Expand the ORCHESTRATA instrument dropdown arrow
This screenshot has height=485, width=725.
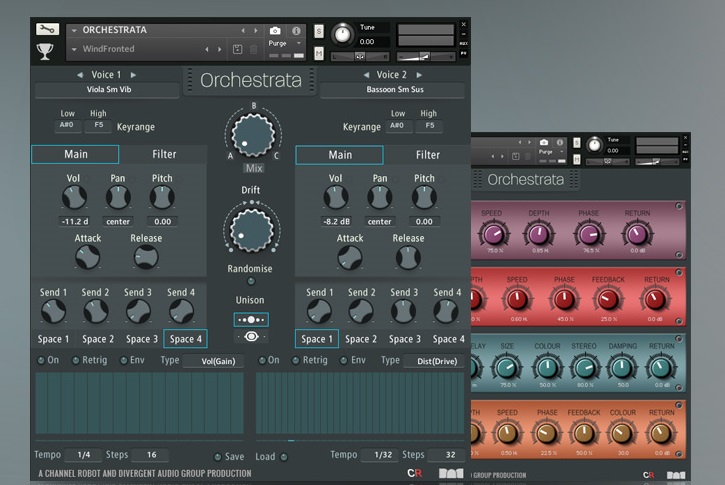74,31
